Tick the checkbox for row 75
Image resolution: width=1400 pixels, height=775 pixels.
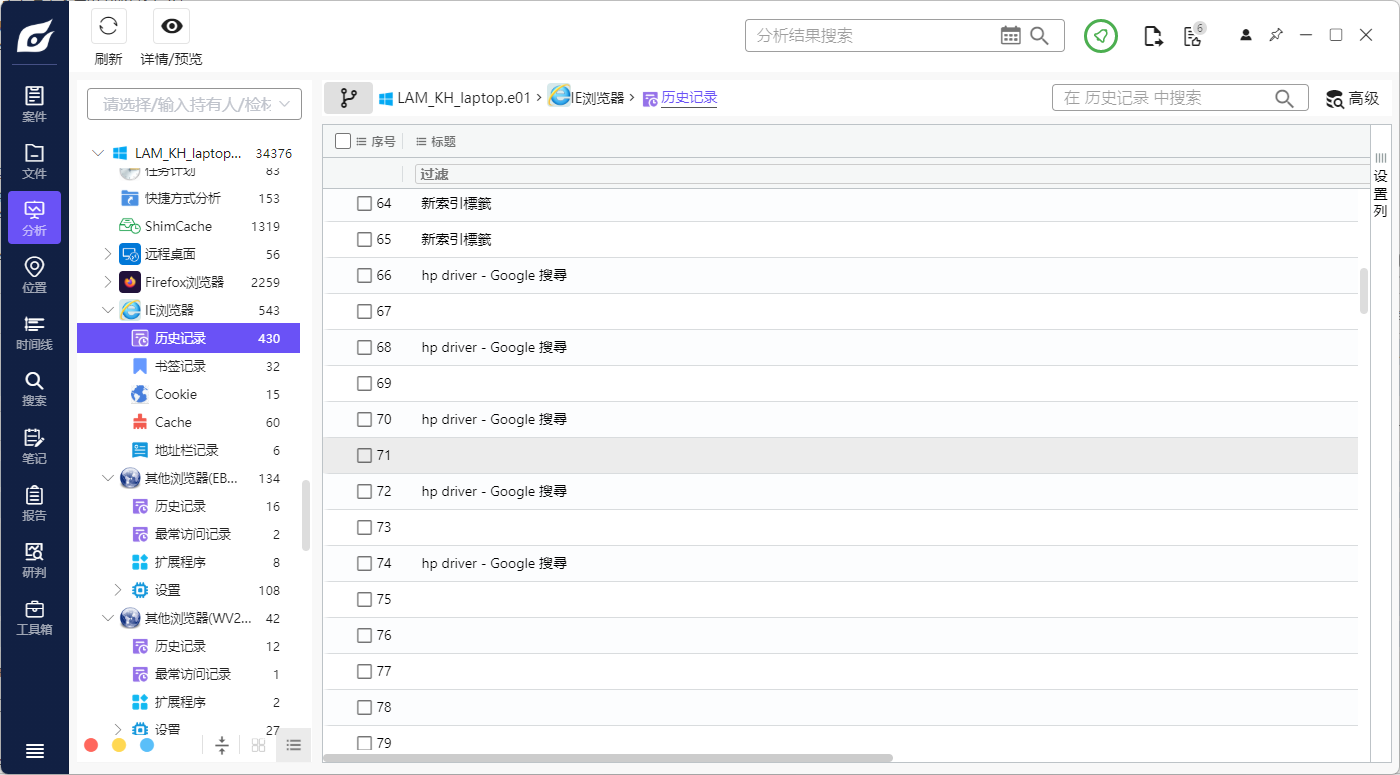[x=364, y=599]
